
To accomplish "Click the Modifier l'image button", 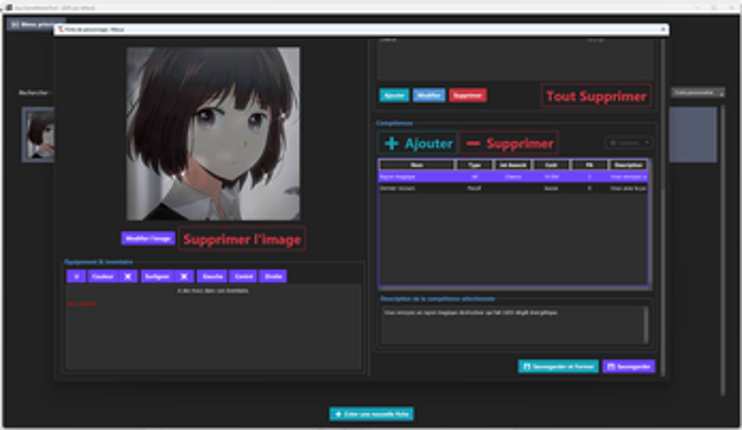I will point(148,238).
